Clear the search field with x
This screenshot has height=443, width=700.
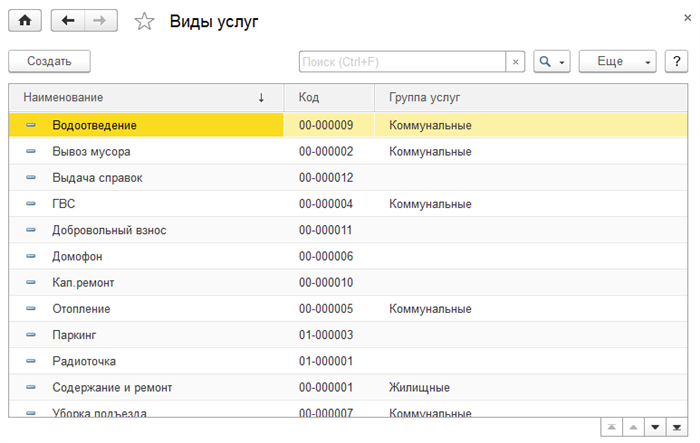point(515,62)
